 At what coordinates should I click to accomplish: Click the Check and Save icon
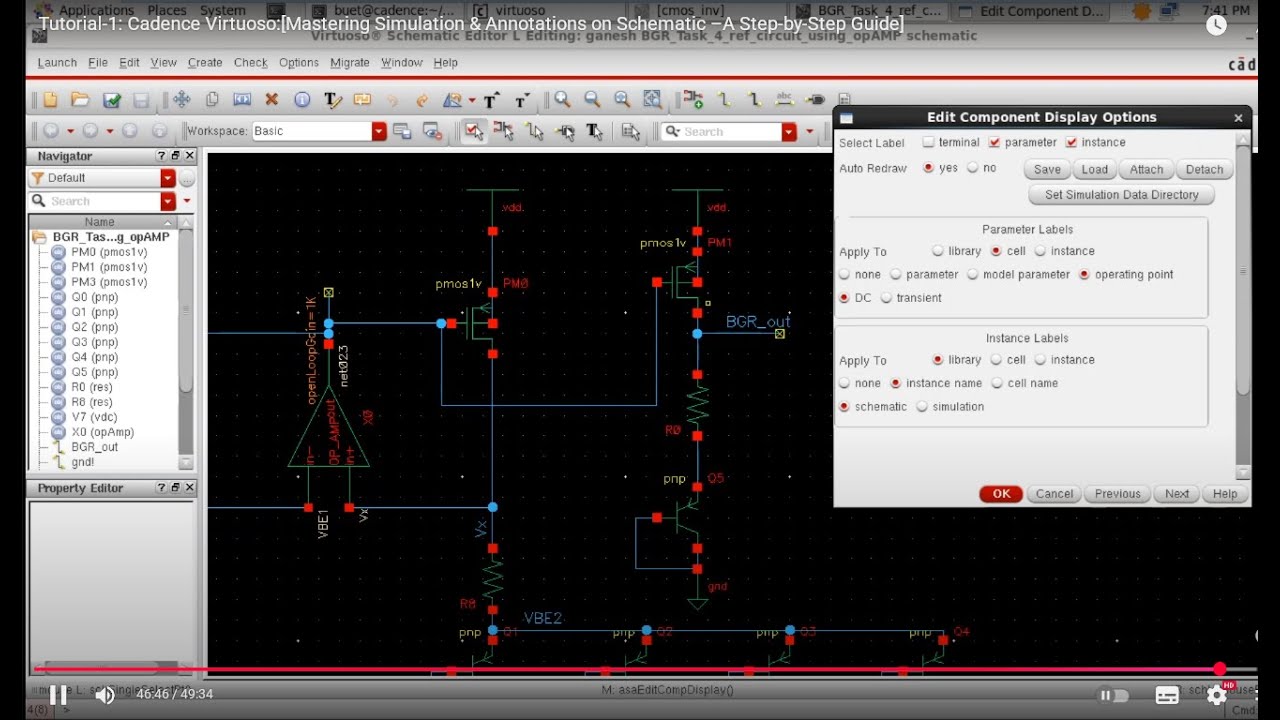click(x=111, y=100)
